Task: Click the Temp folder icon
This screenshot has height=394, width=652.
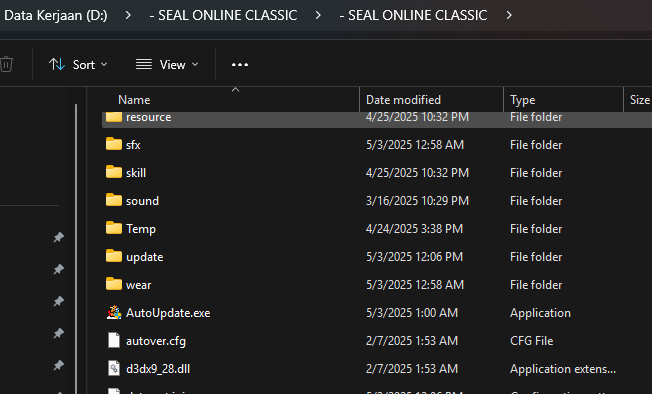Action: click(x=114, y=228)
